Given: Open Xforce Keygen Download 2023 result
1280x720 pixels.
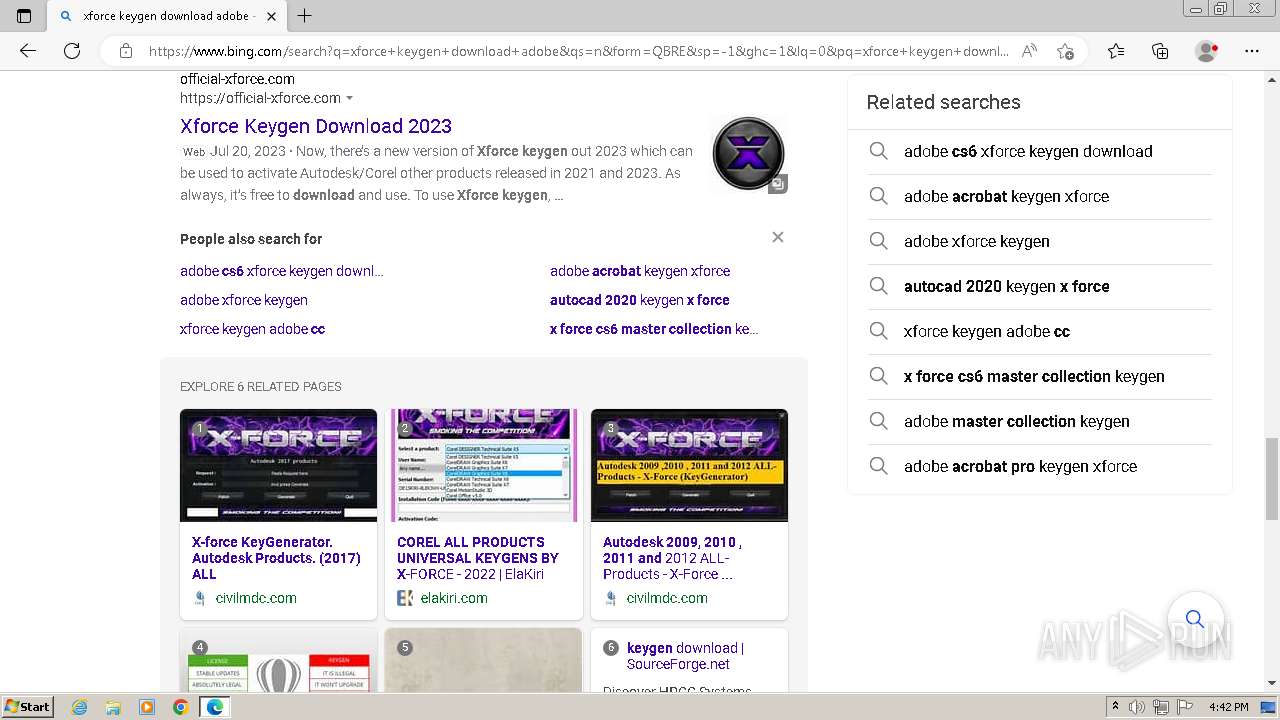Looking at the screenshot, I should pos(316,126).
